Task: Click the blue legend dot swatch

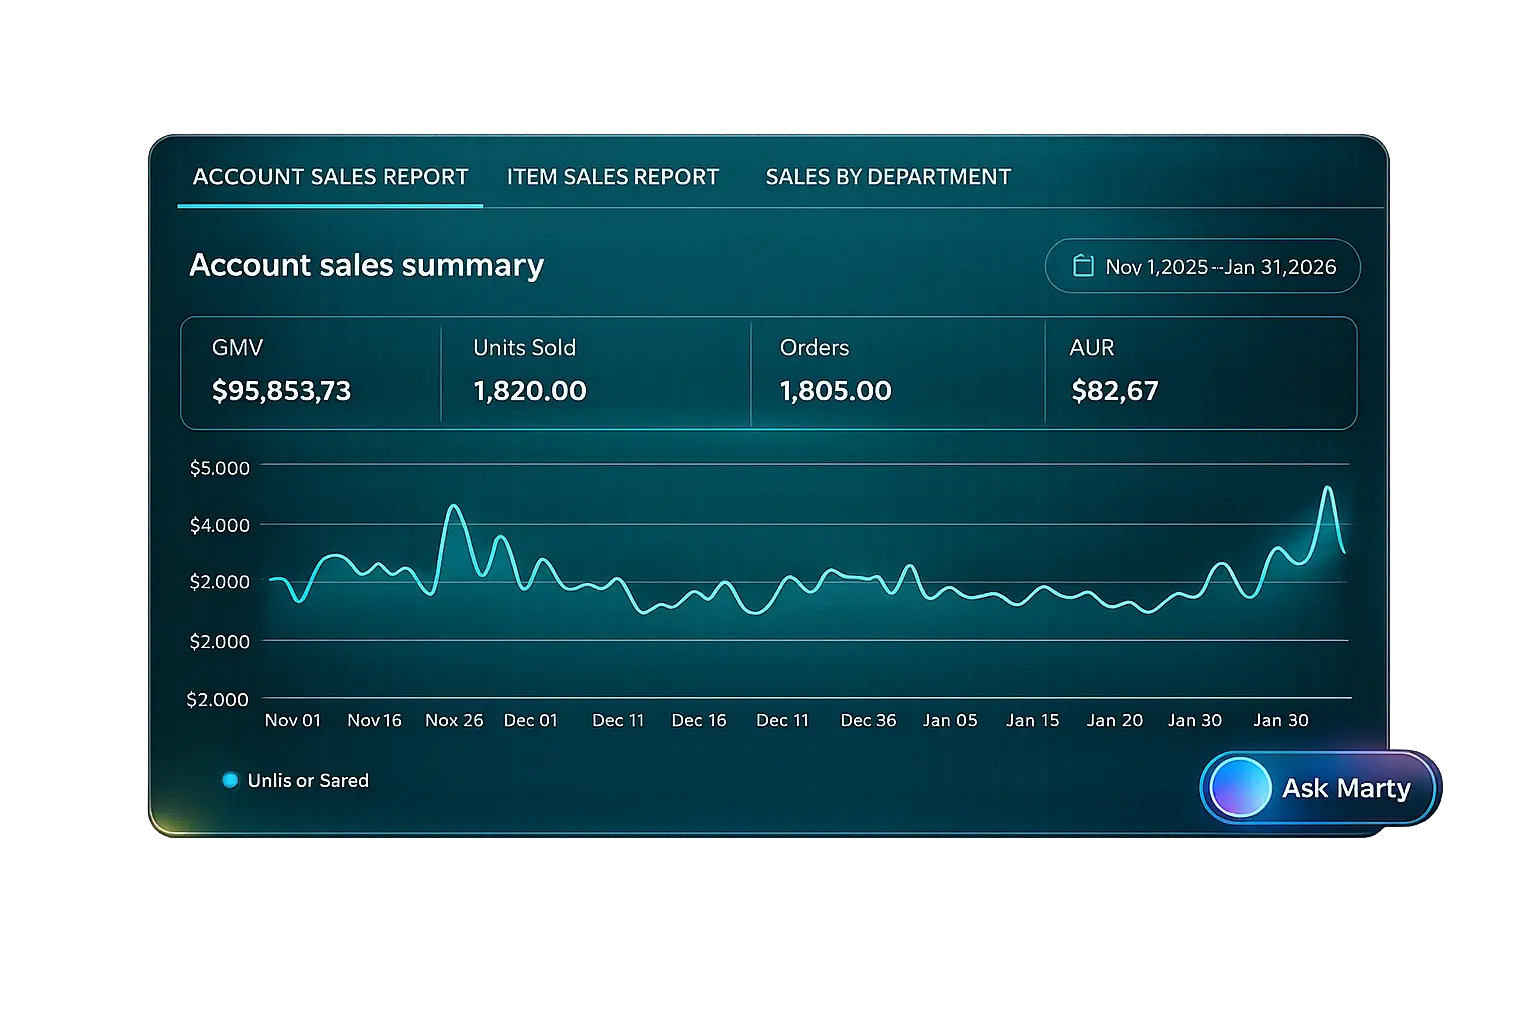Action: coord(230,780)
